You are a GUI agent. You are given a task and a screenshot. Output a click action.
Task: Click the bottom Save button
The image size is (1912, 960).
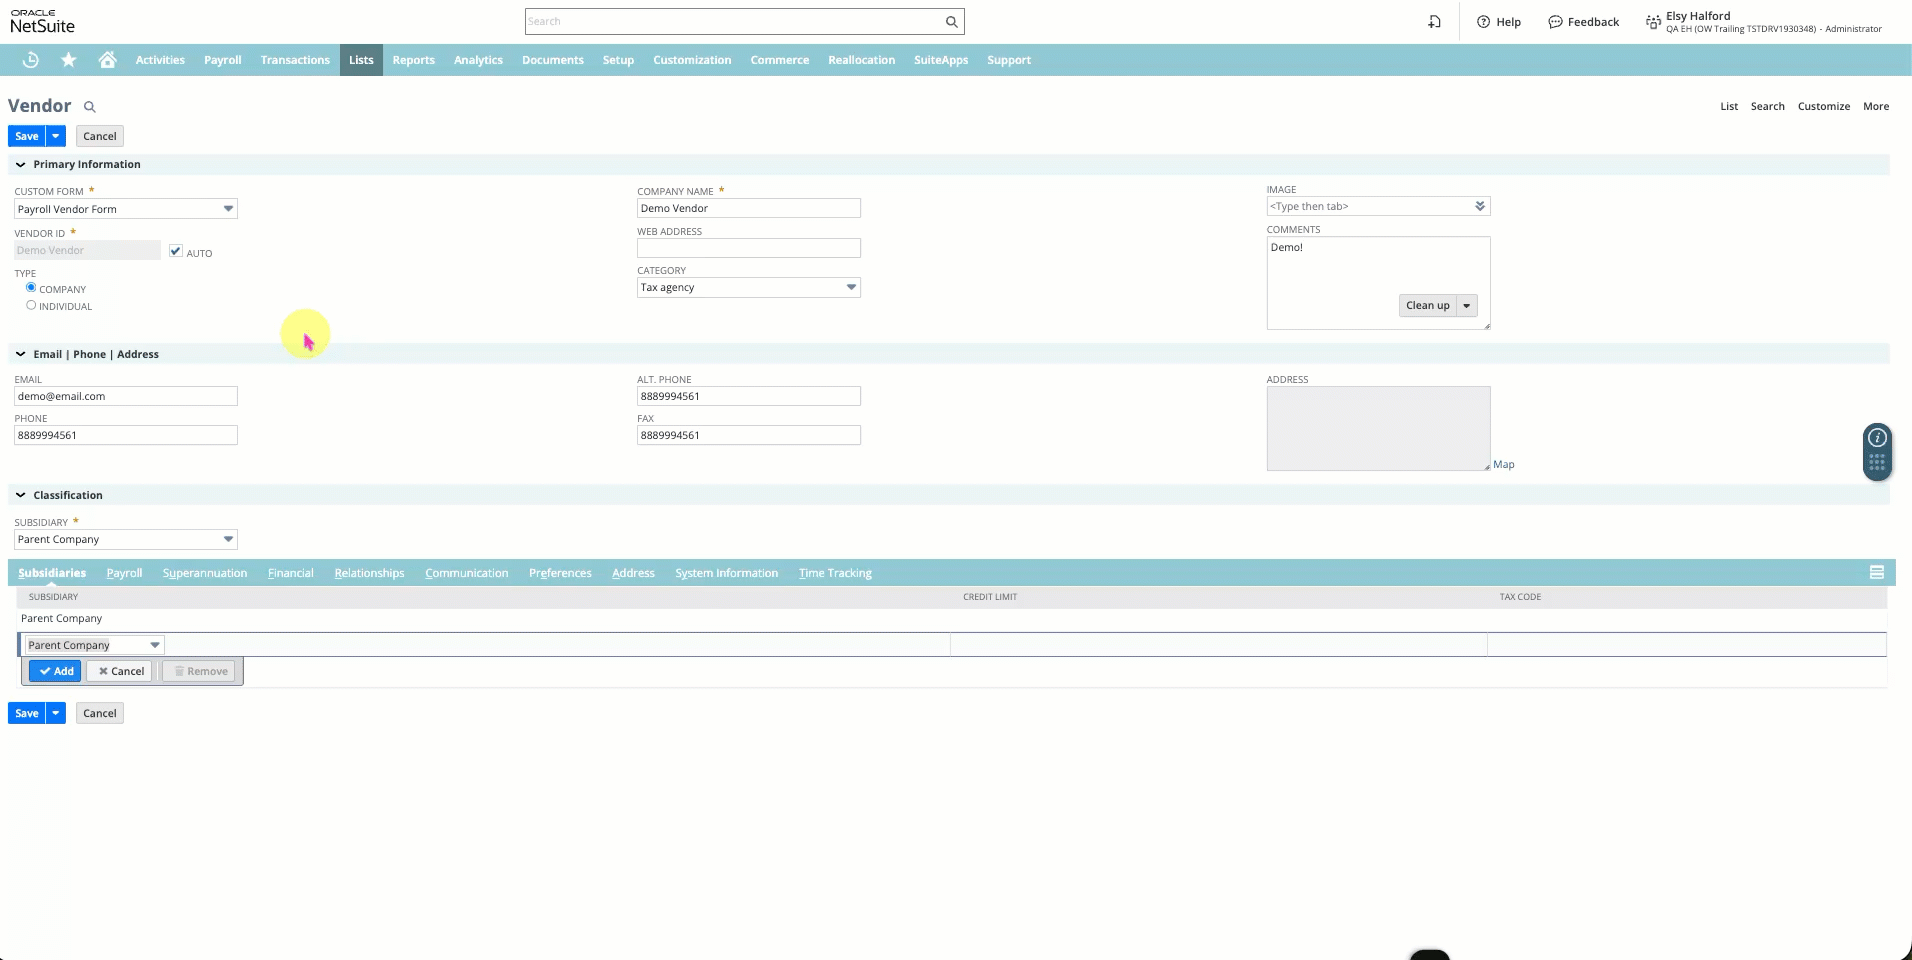click(x=27, y=713)
